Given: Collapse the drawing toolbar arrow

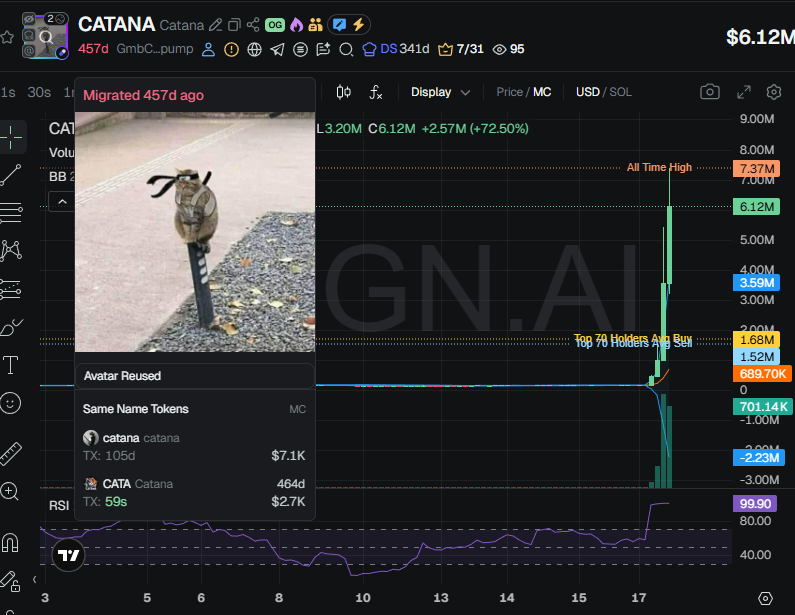Looking at the screenshot, I should 34,579.
